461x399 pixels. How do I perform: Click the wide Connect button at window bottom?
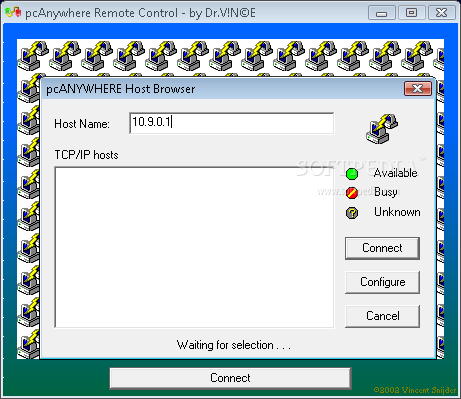click(x=230, y=378)
